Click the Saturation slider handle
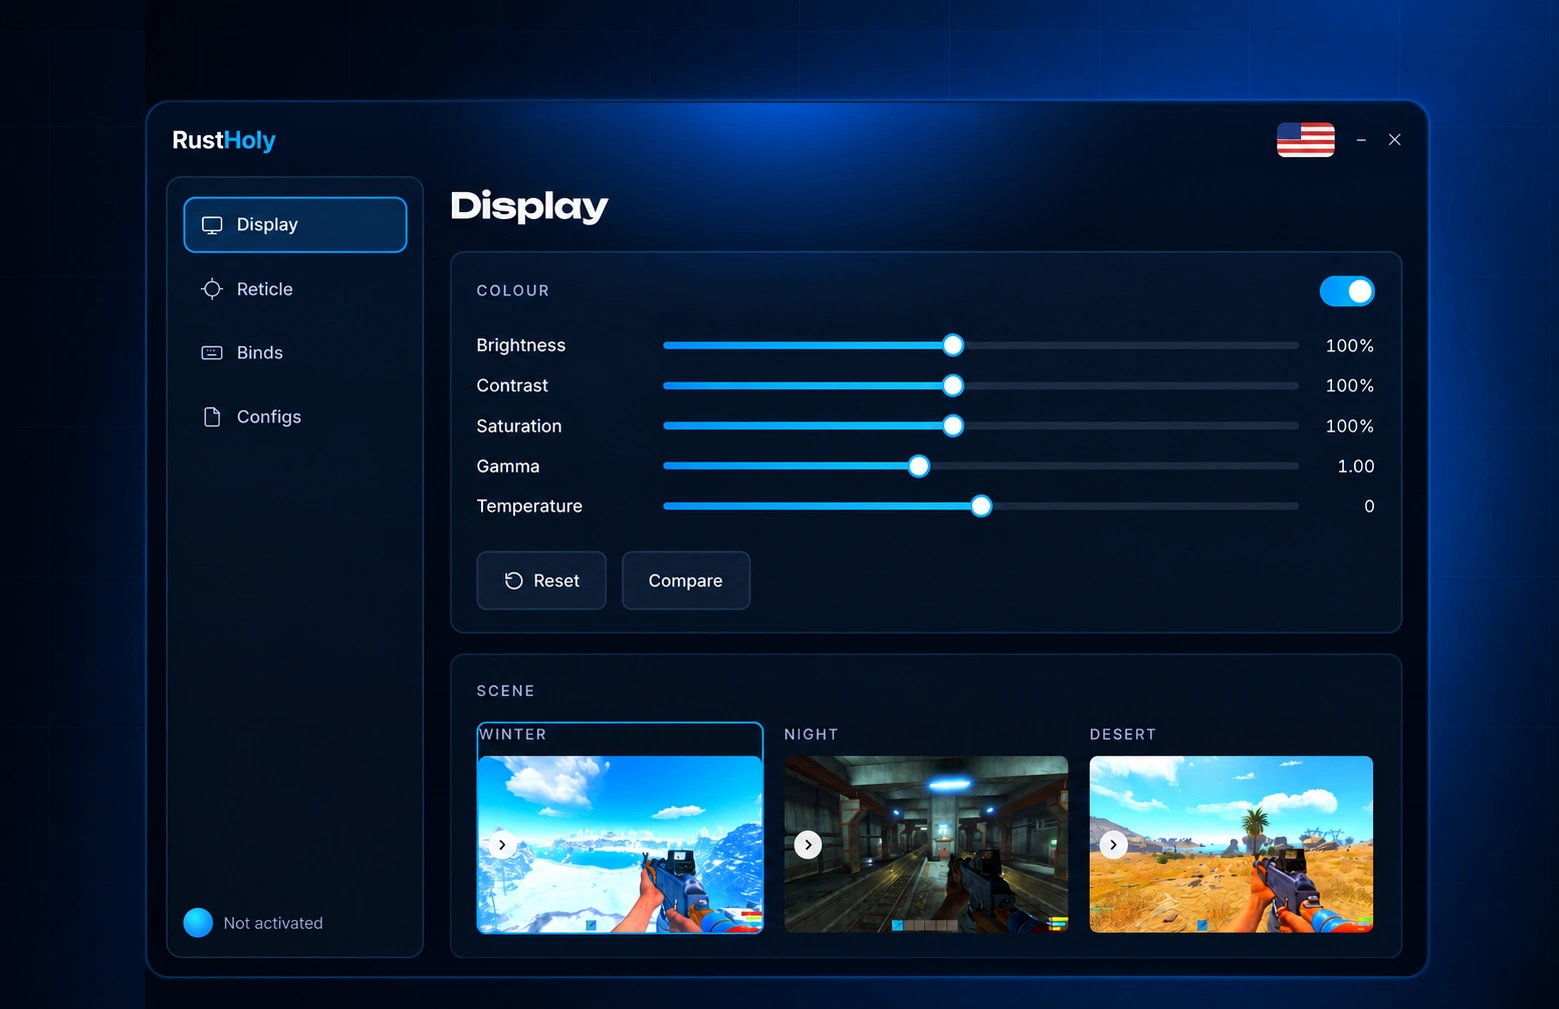This screenshot has height=1009, width=1559. click(x=953, y=426)
